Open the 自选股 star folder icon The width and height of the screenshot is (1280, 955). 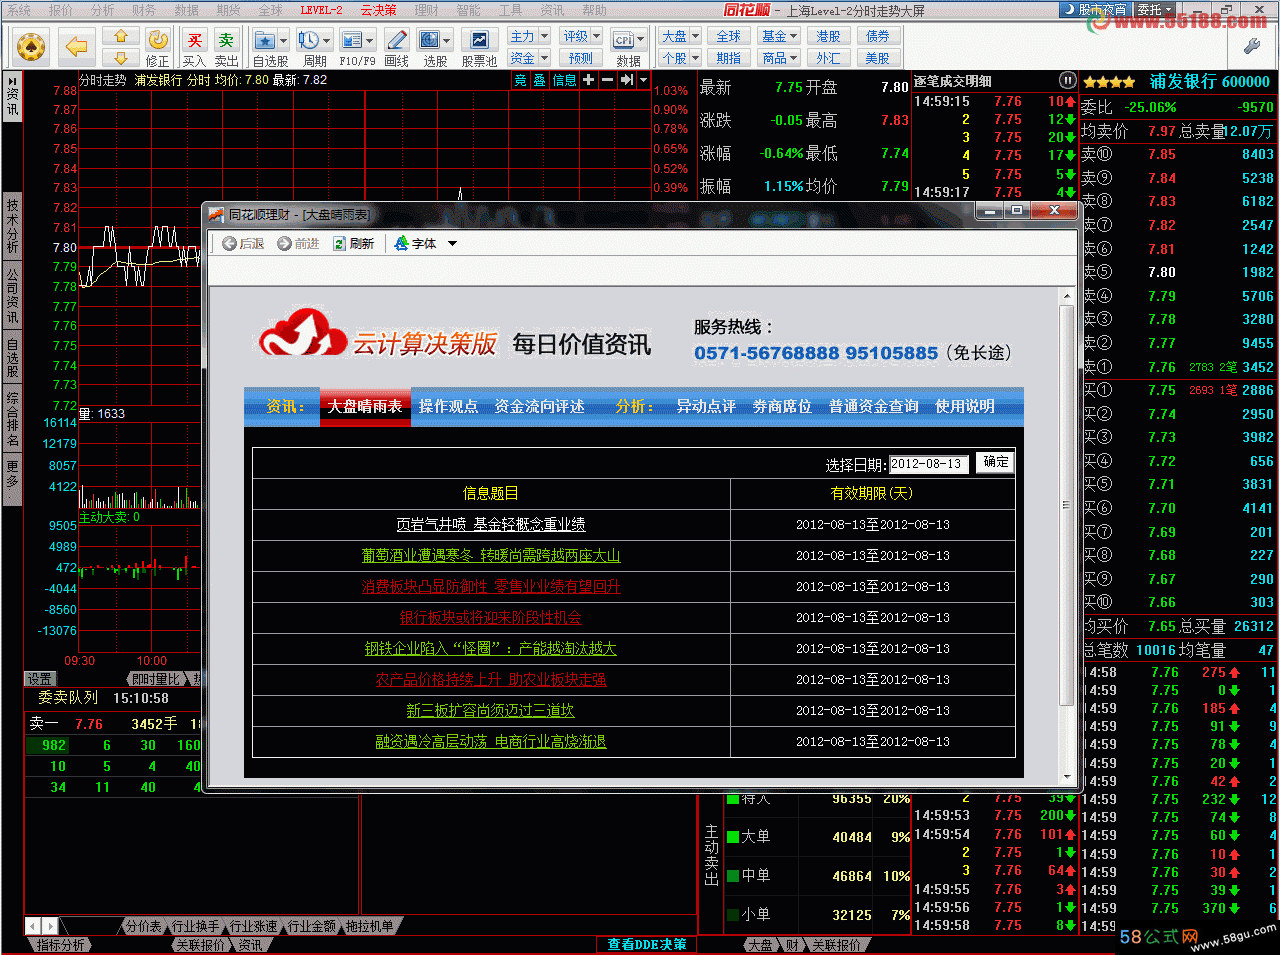(264, 40)
